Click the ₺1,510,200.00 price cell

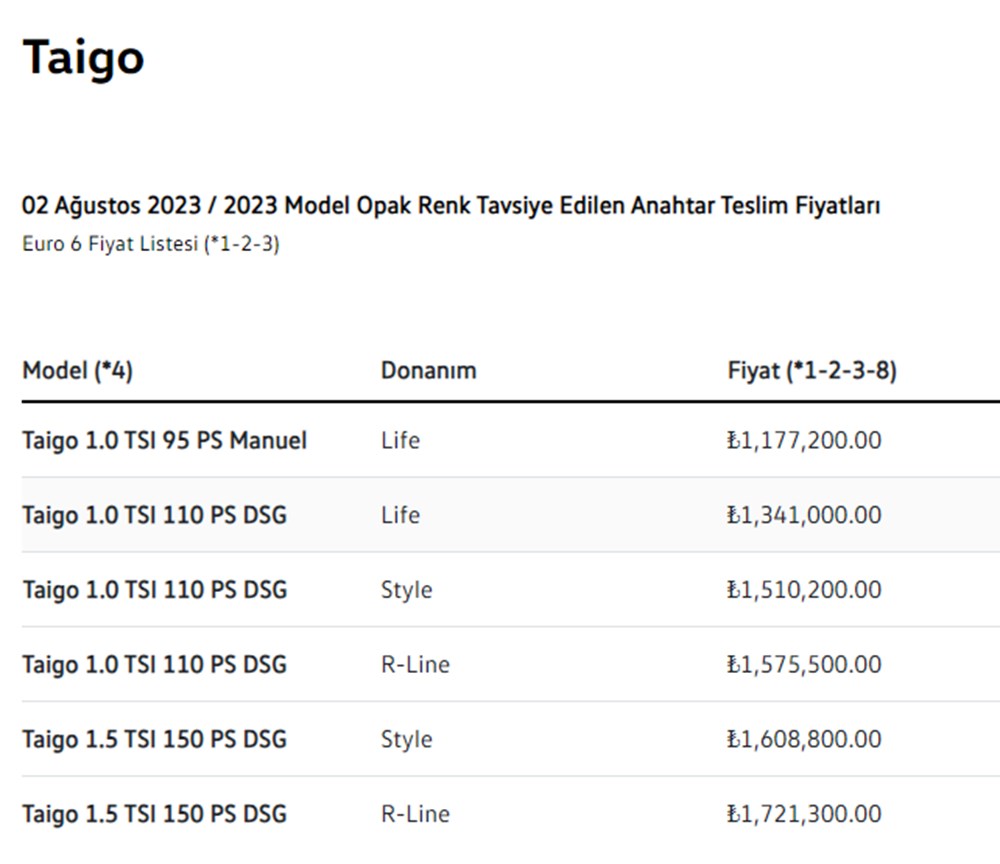coord(804,590)
